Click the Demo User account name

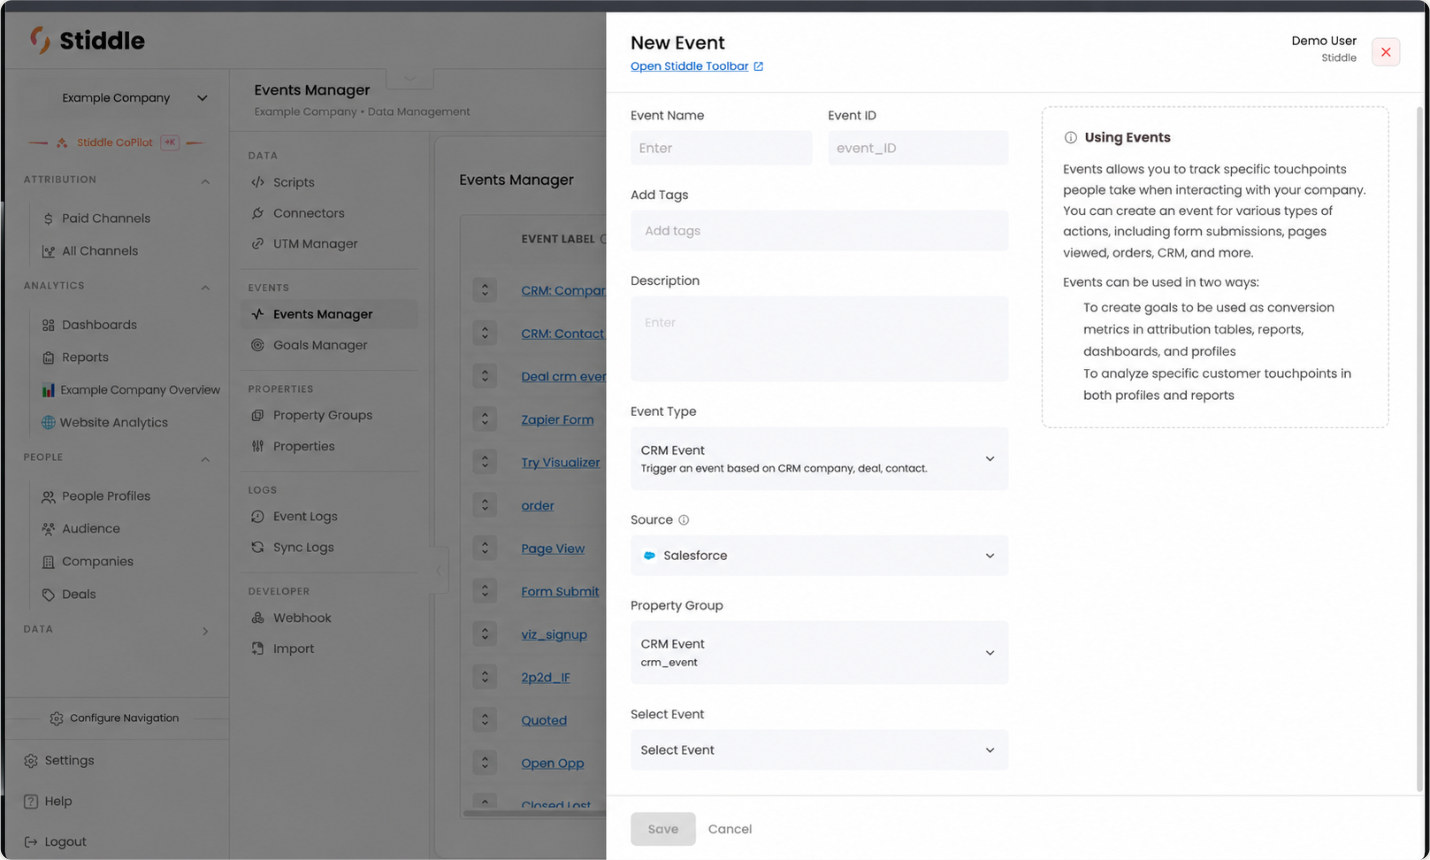coord(1324,41)
